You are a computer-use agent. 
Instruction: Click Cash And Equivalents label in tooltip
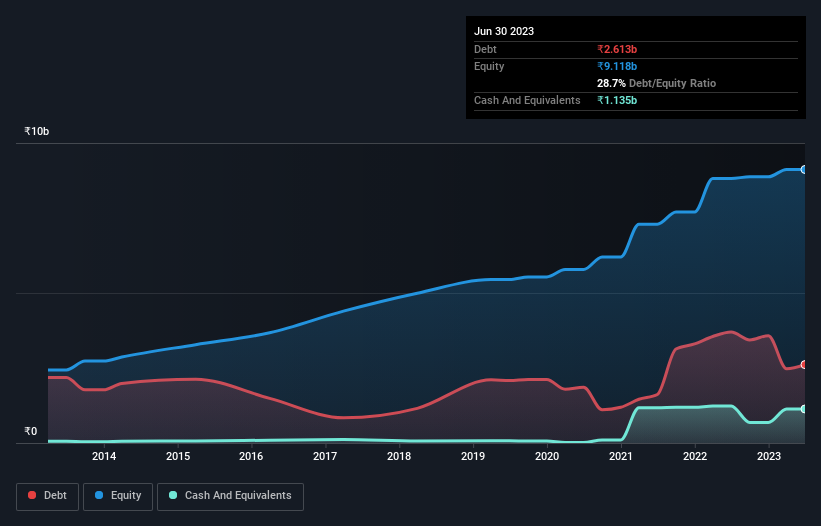coord(527,100)
